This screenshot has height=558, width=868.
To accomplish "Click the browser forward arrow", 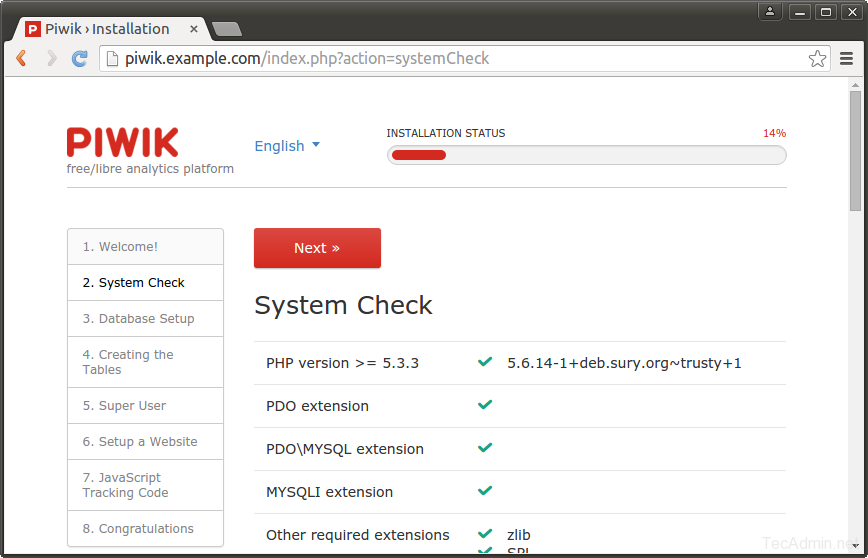I will 51,59.
